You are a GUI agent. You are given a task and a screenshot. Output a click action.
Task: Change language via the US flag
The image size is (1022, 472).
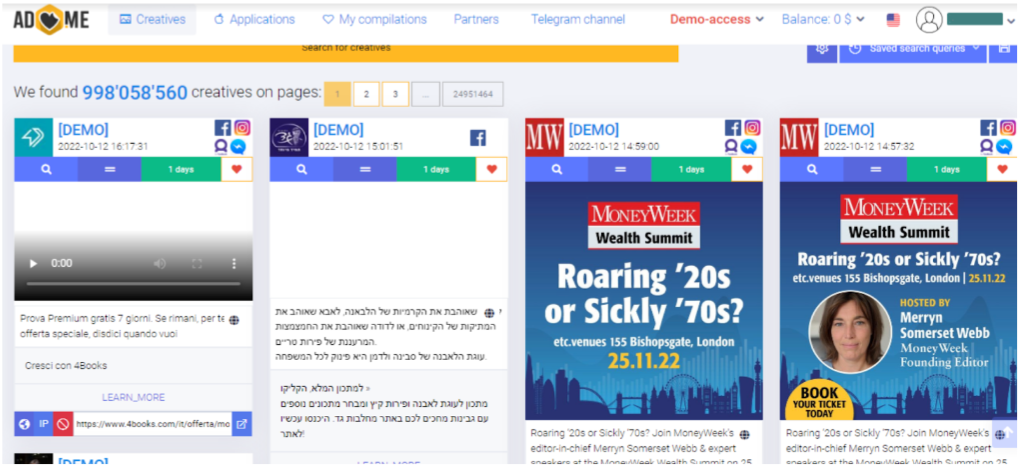pos(893,20)
